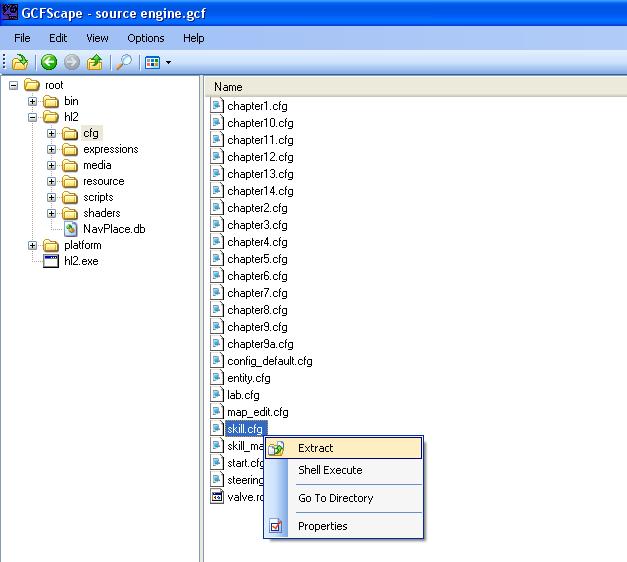Click the chapter1.cfg file icon

pos(217,106)
